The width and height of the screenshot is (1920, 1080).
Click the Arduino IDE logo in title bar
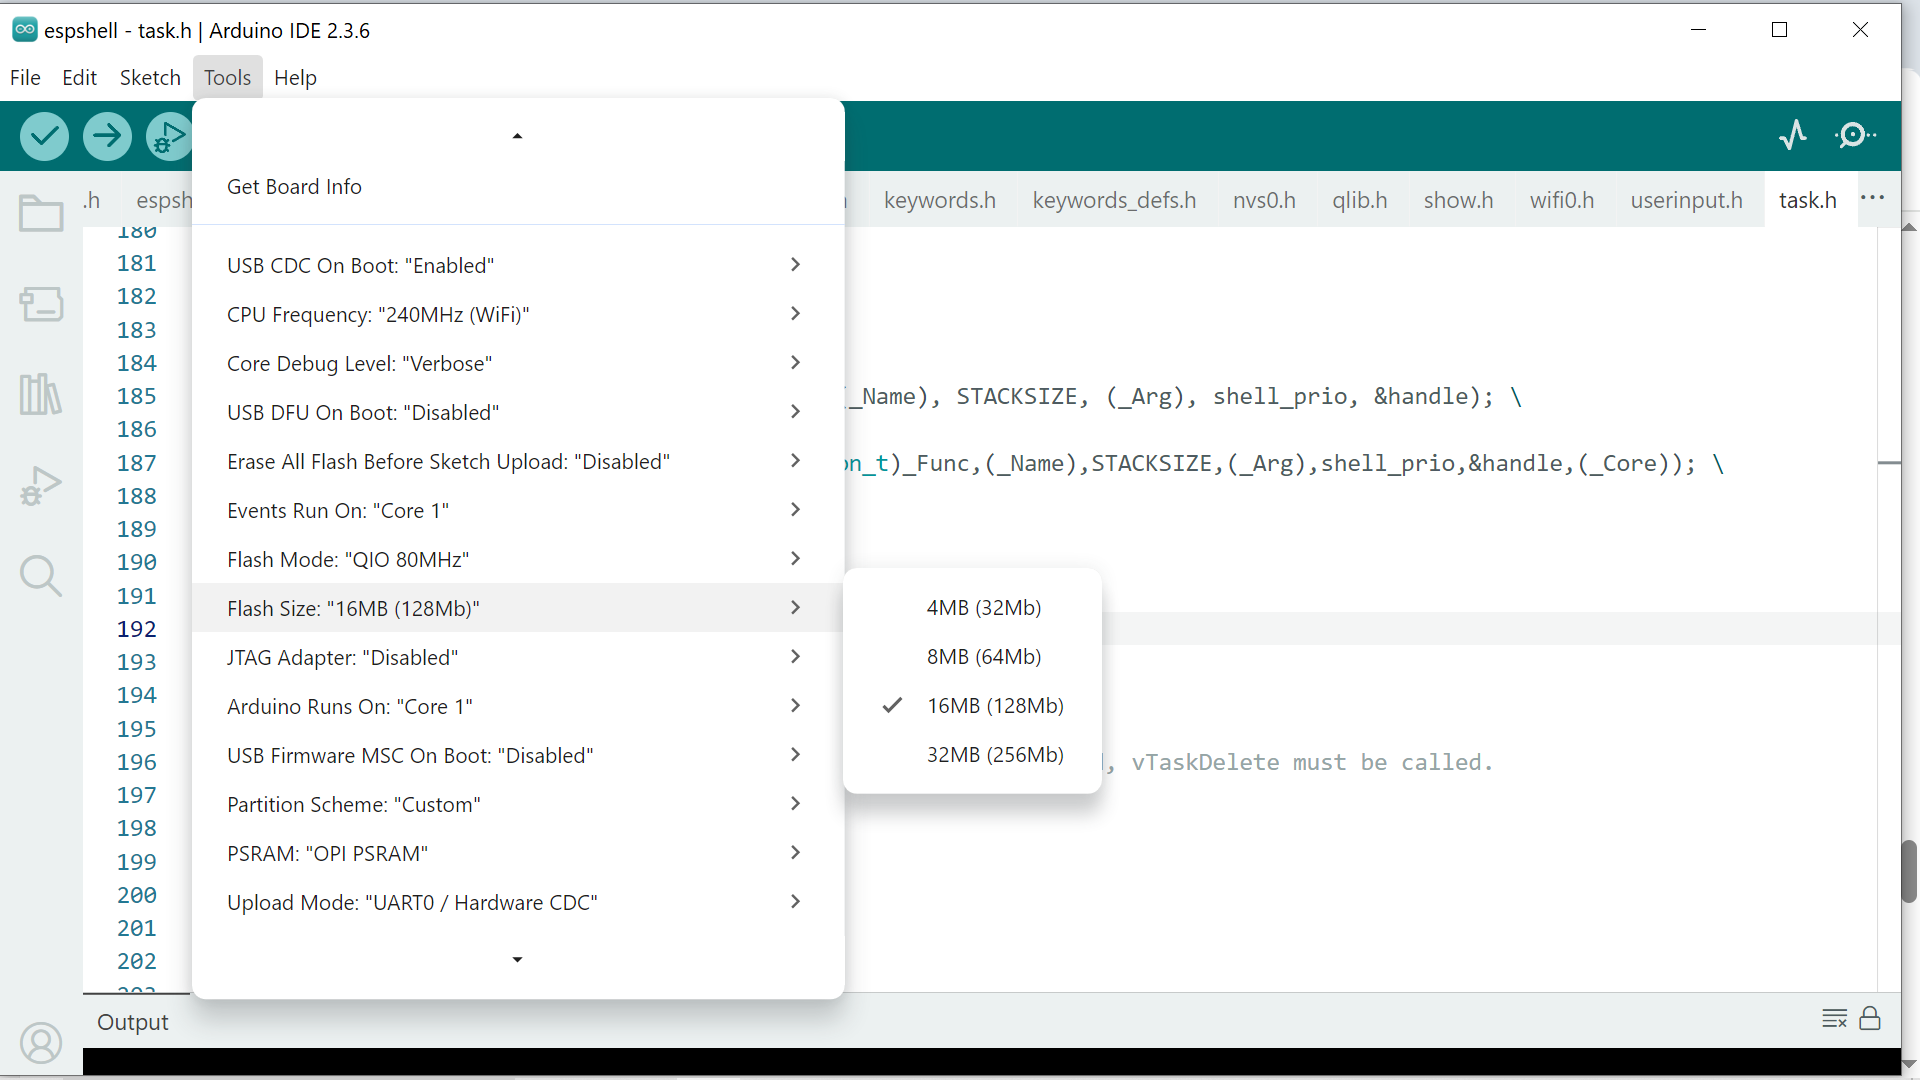tap(25, 30)
